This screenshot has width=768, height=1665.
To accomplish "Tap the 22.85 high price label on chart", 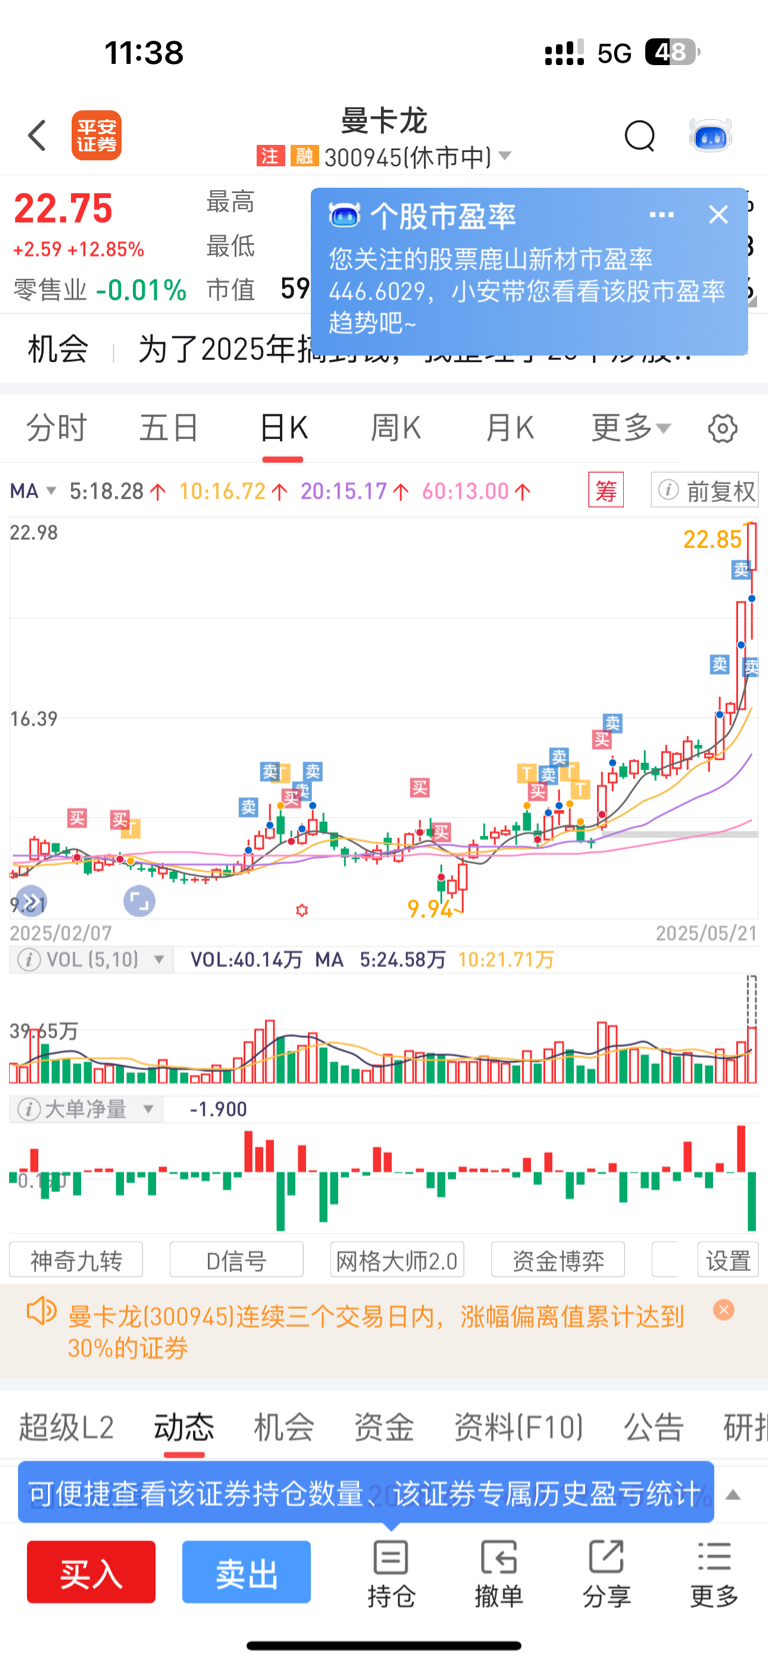I will pyautogui.click(x=712, y=540).
